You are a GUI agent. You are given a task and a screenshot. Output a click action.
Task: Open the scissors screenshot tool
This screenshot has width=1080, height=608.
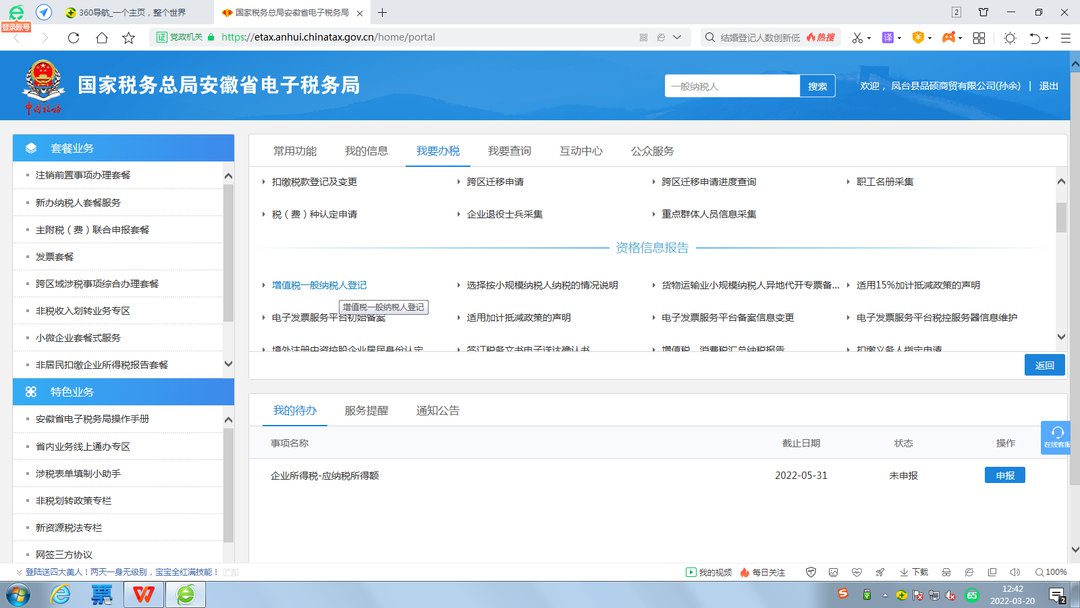point(856,37)
